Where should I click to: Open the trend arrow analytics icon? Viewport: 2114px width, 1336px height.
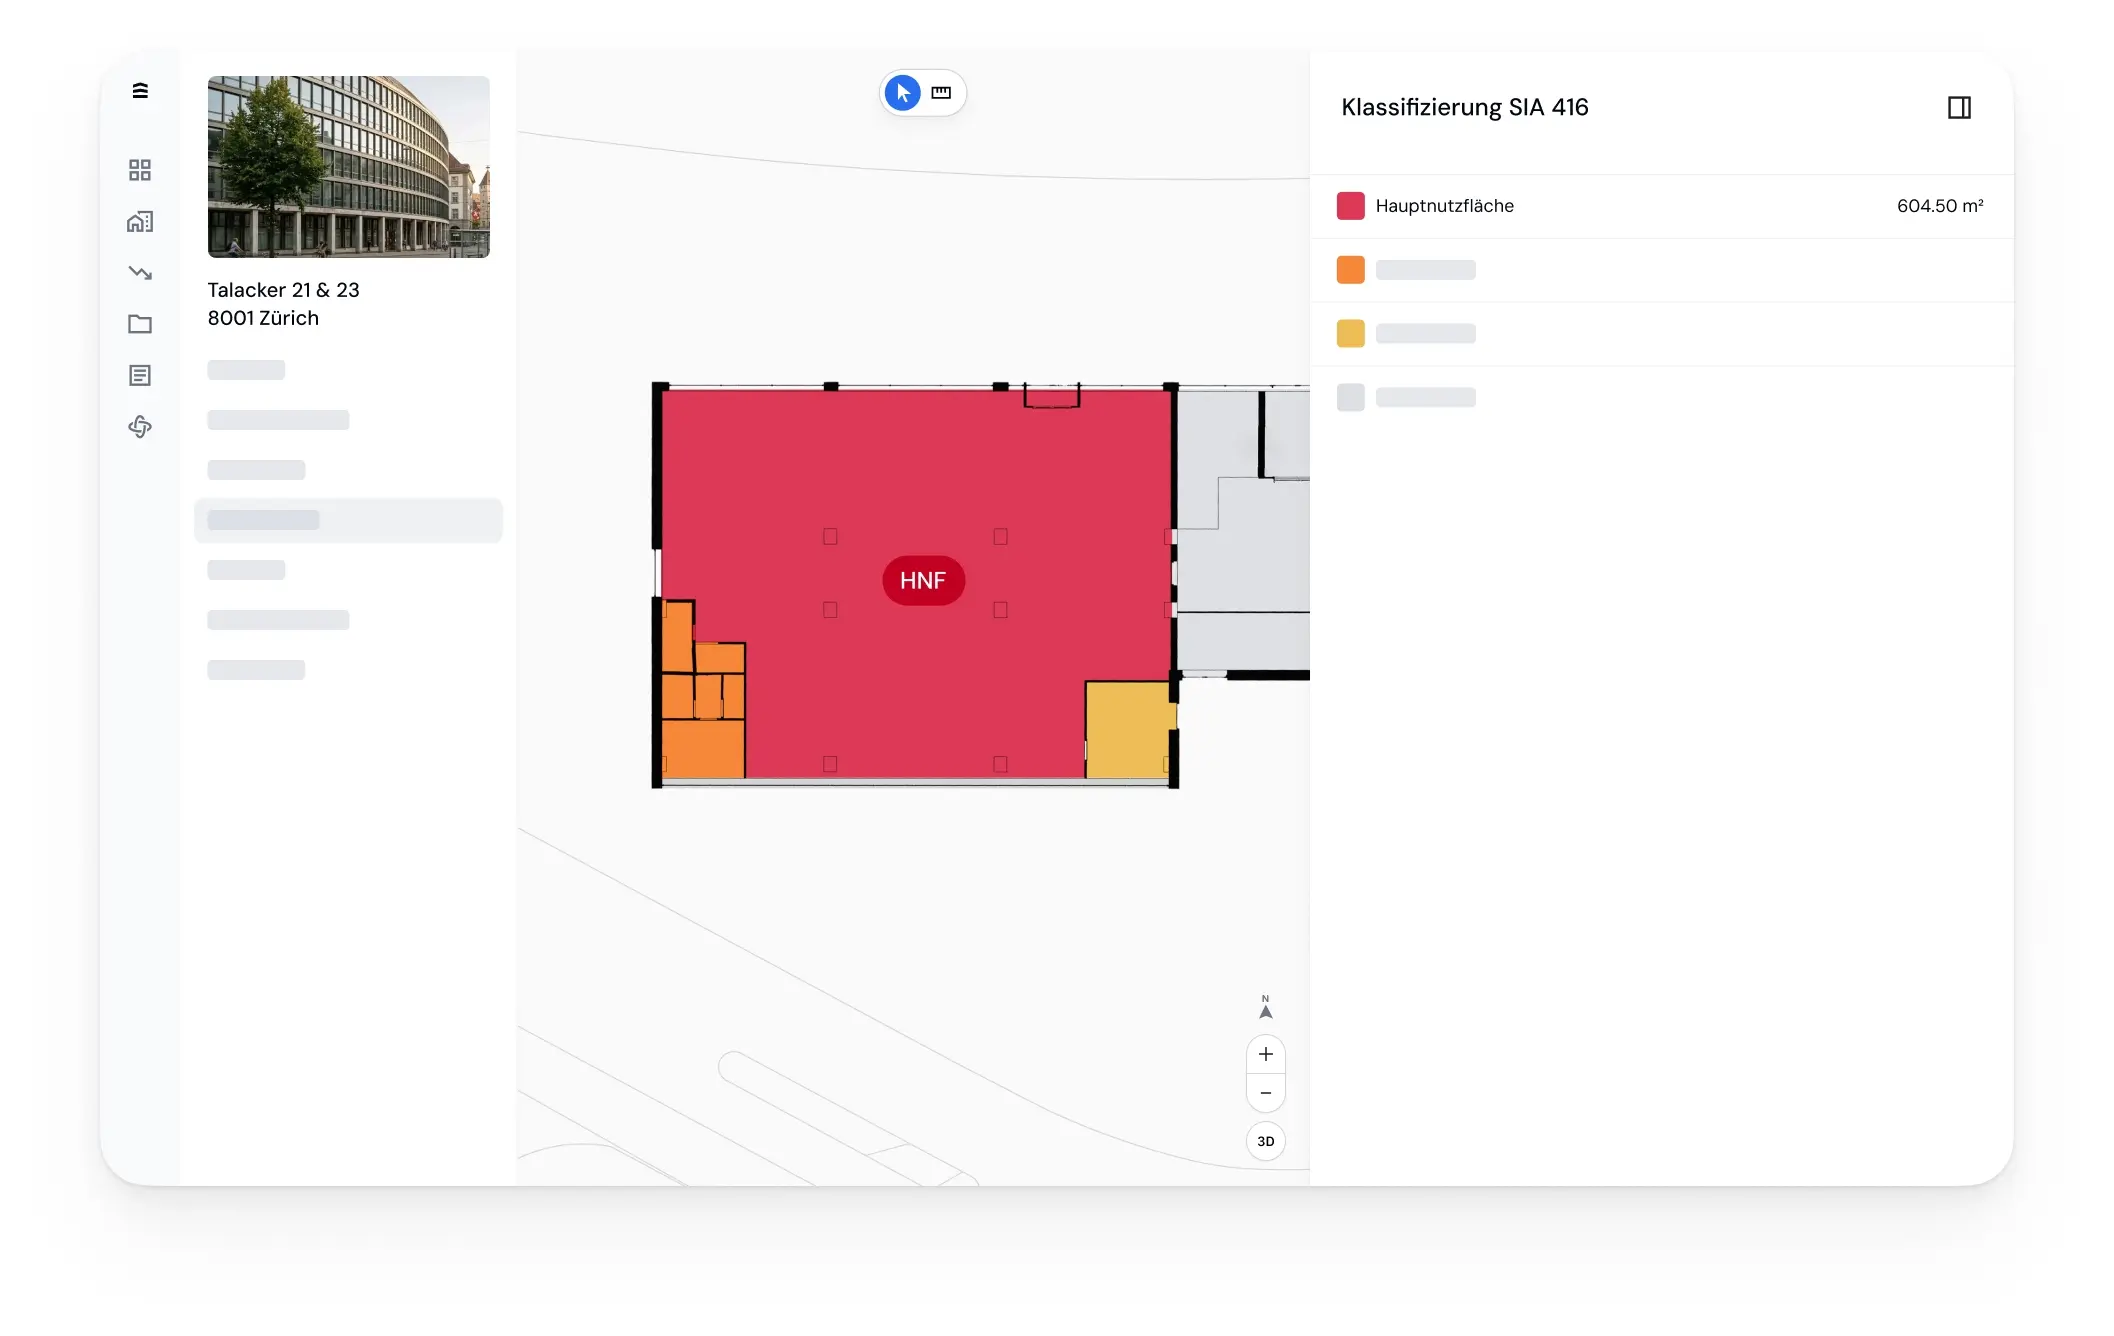coord(140,273)
